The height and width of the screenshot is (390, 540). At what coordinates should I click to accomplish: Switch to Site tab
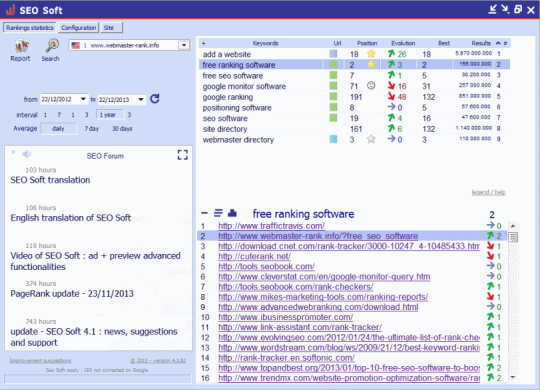112,28
